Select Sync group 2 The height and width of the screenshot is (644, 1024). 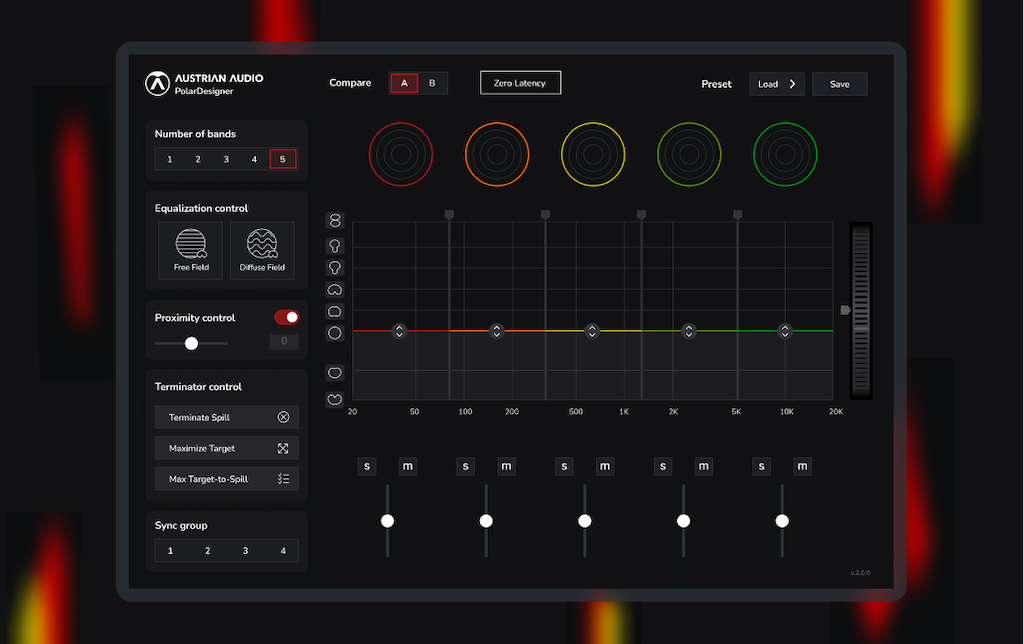coord(207,551)
